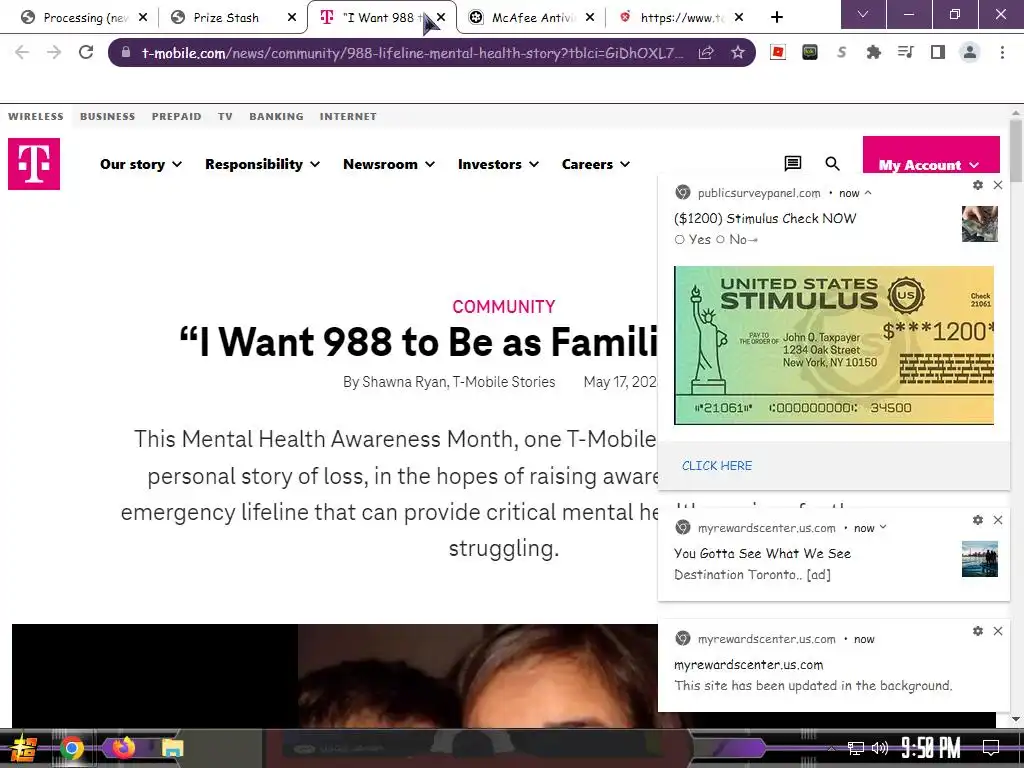Open the Extensions puzzle icon

click(873, 52)
